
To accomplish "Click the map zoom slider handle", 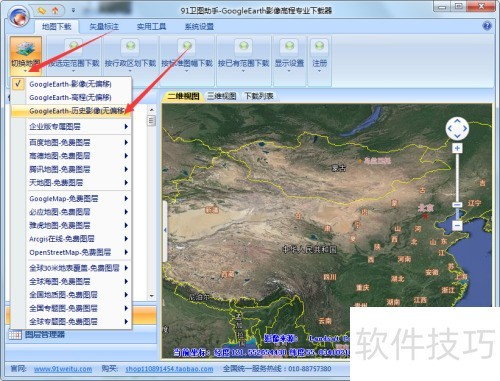I will click(x=457, y=205).
